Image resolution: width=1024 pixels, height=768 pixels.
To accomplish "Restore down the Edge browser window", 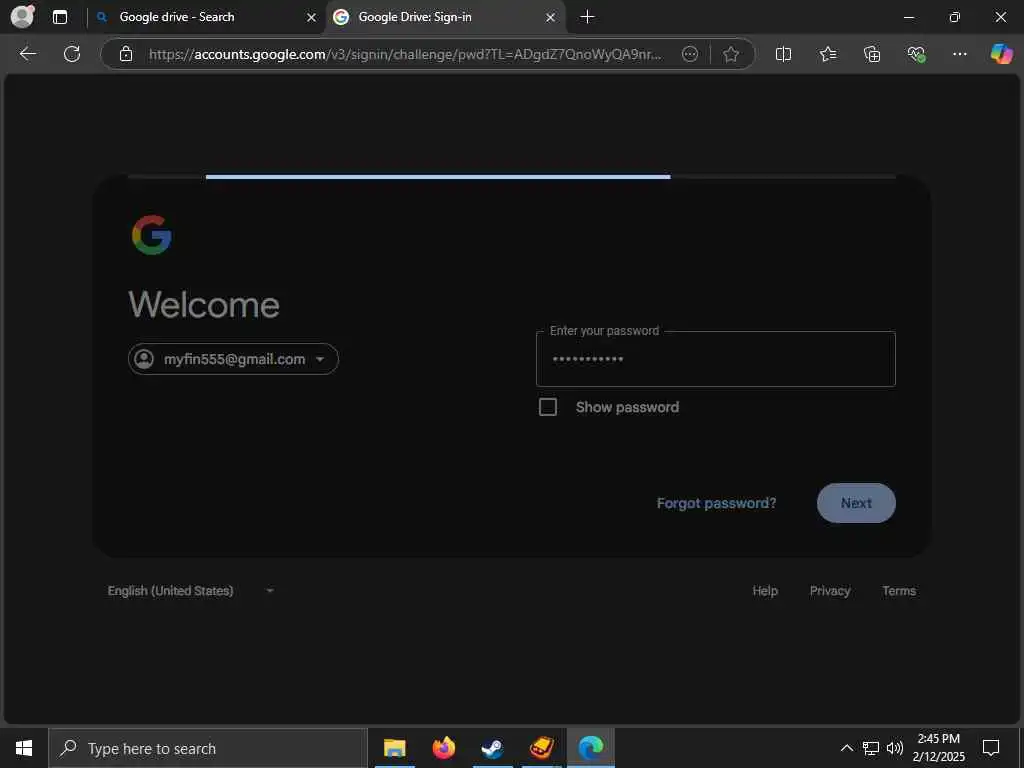I will 954,18.
